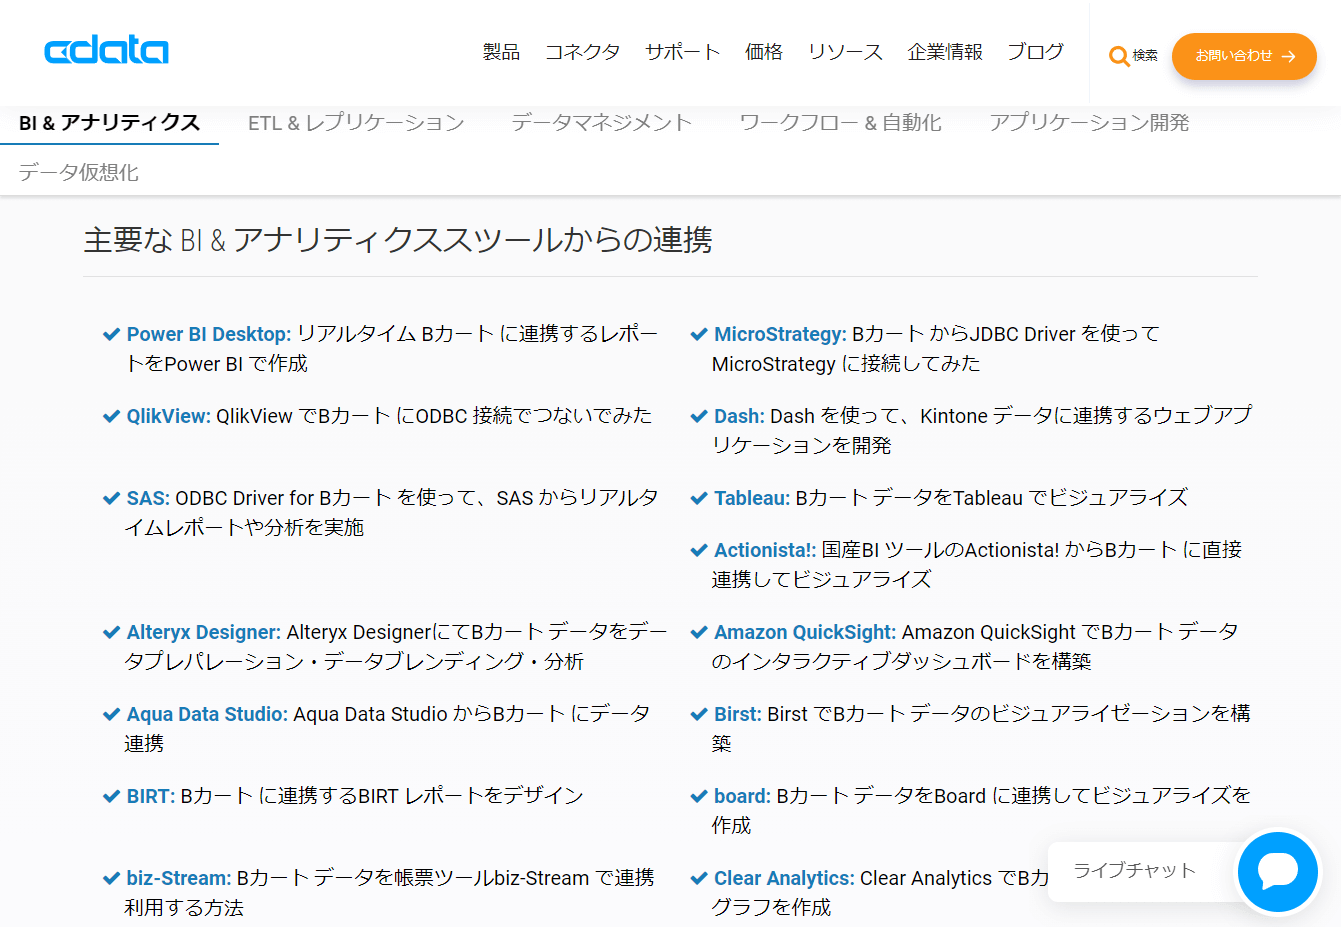Open the SAS link

(x=148, y=498)
